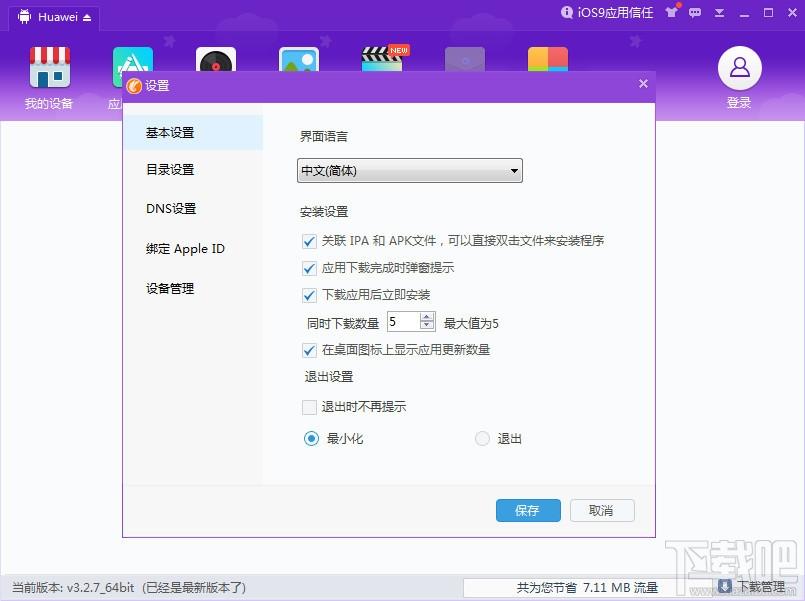Eject the Huawei device
The image size is (805, 601).
(x=87, y=18)
